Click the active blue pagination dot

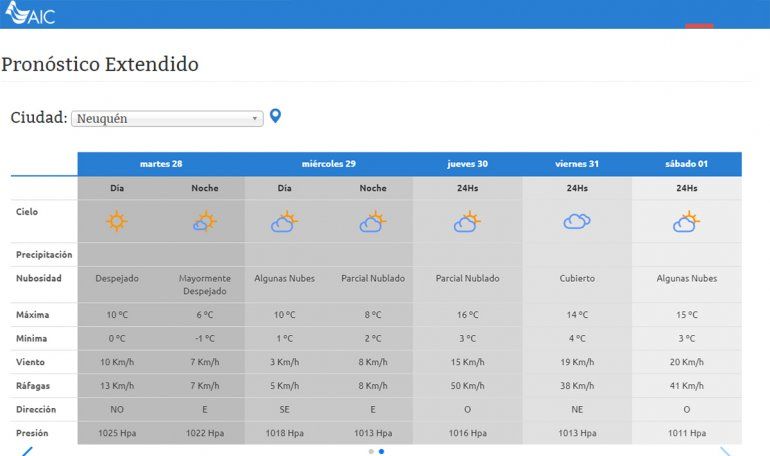[382, 451]
